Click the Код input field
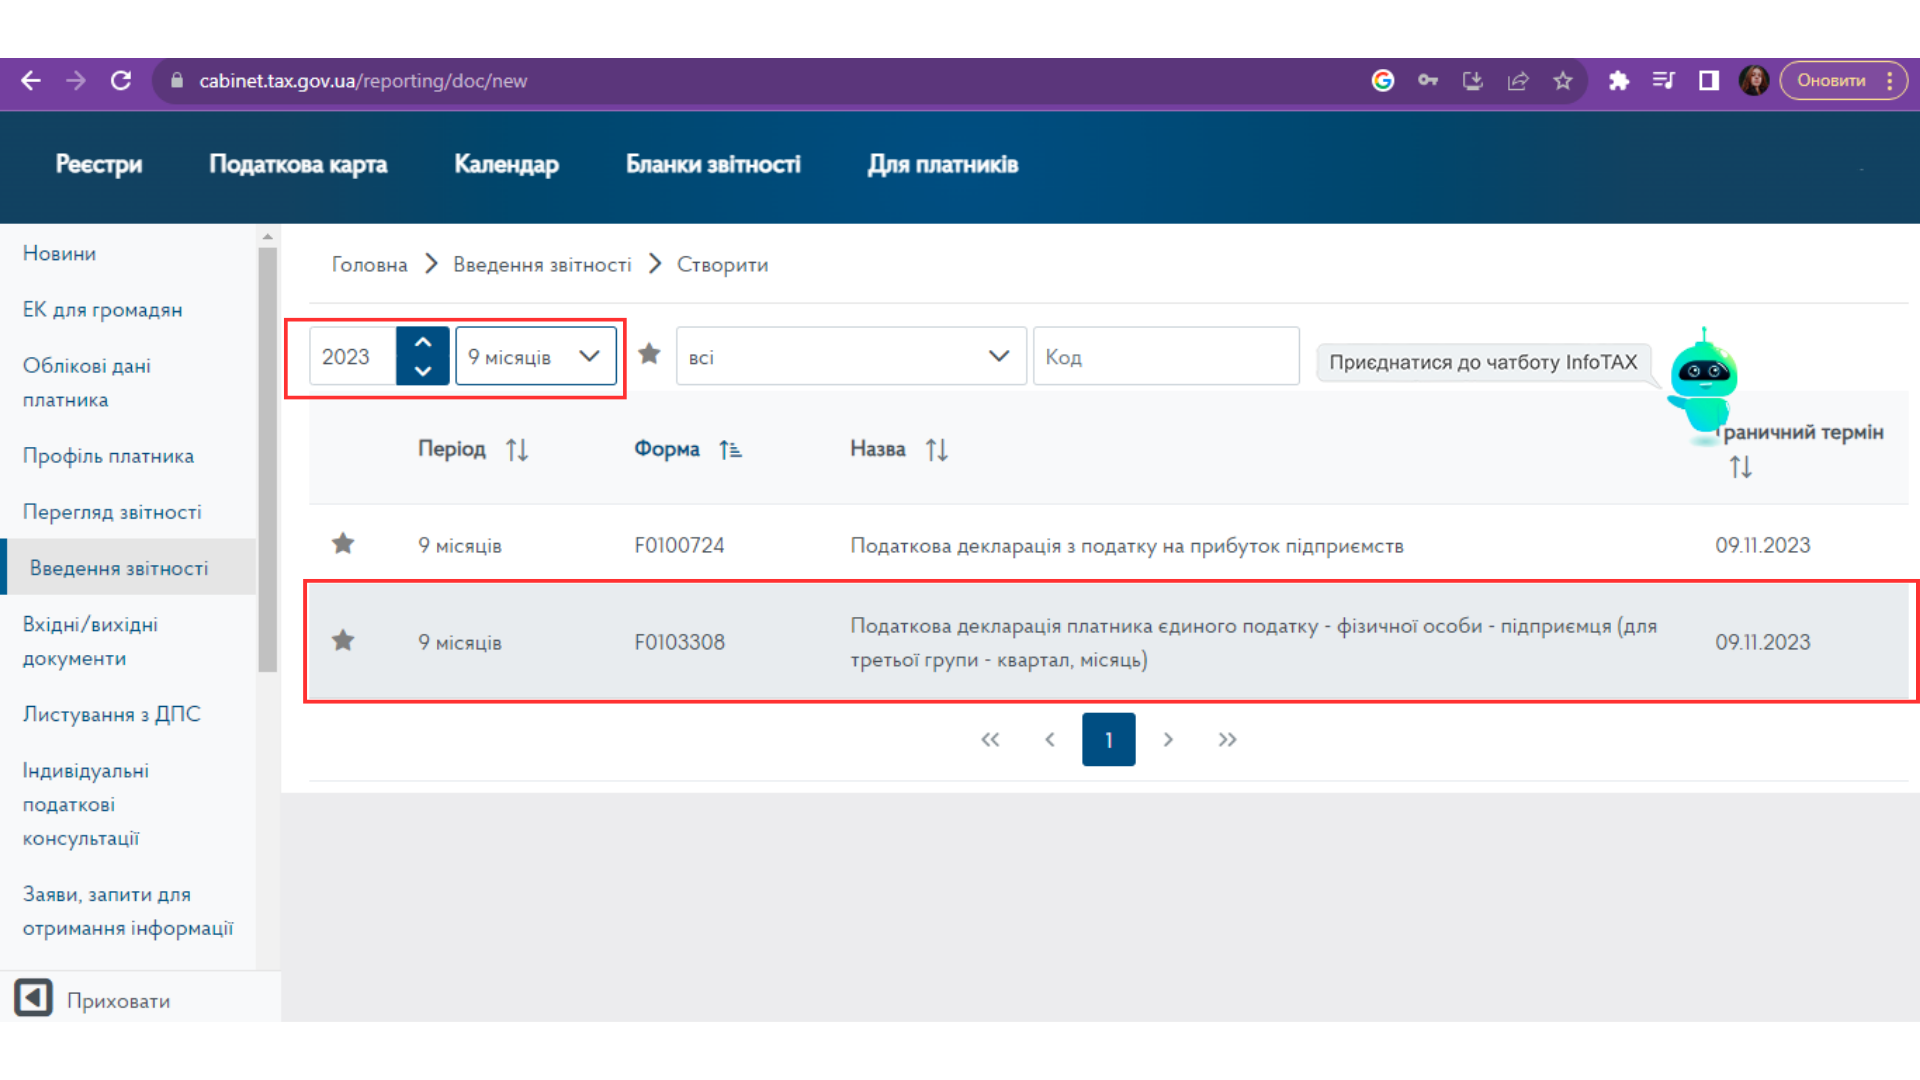Image resolution: width=1920 pixels, height=1080 pixels. click(1166, 356)
